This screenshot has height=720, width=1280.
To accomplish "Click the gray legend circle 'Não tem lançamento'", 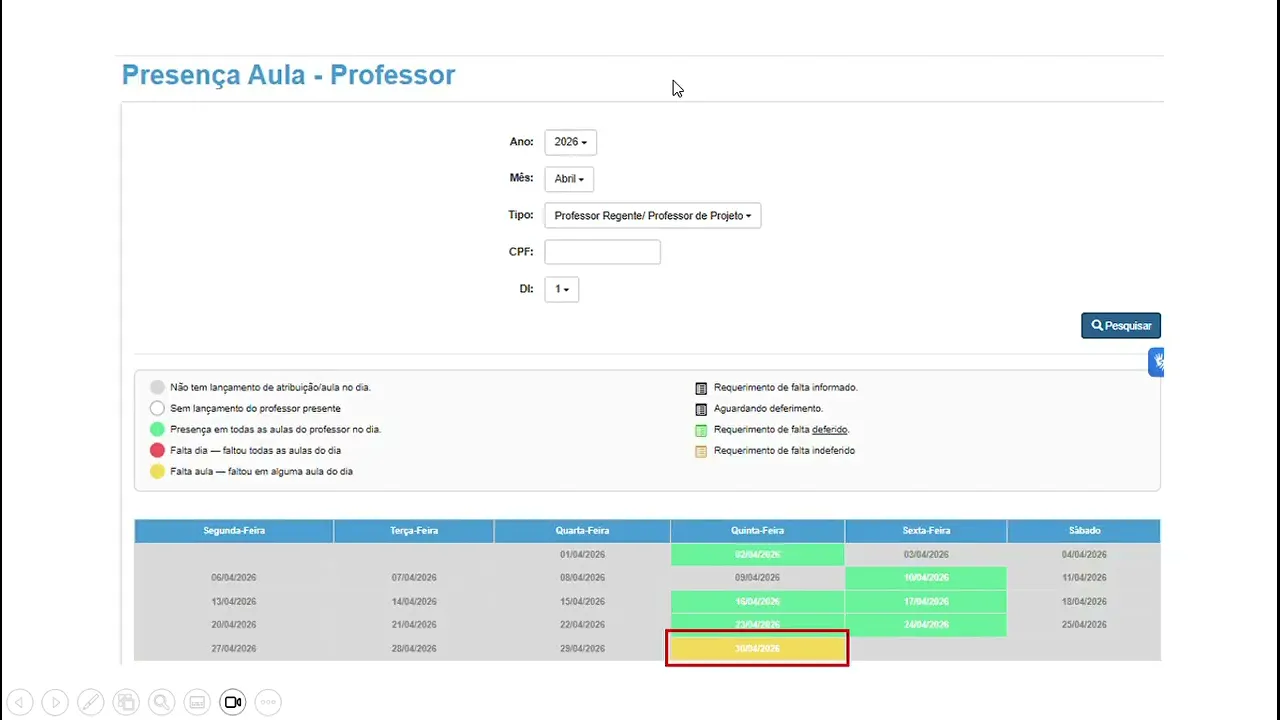I will point(157,387).
